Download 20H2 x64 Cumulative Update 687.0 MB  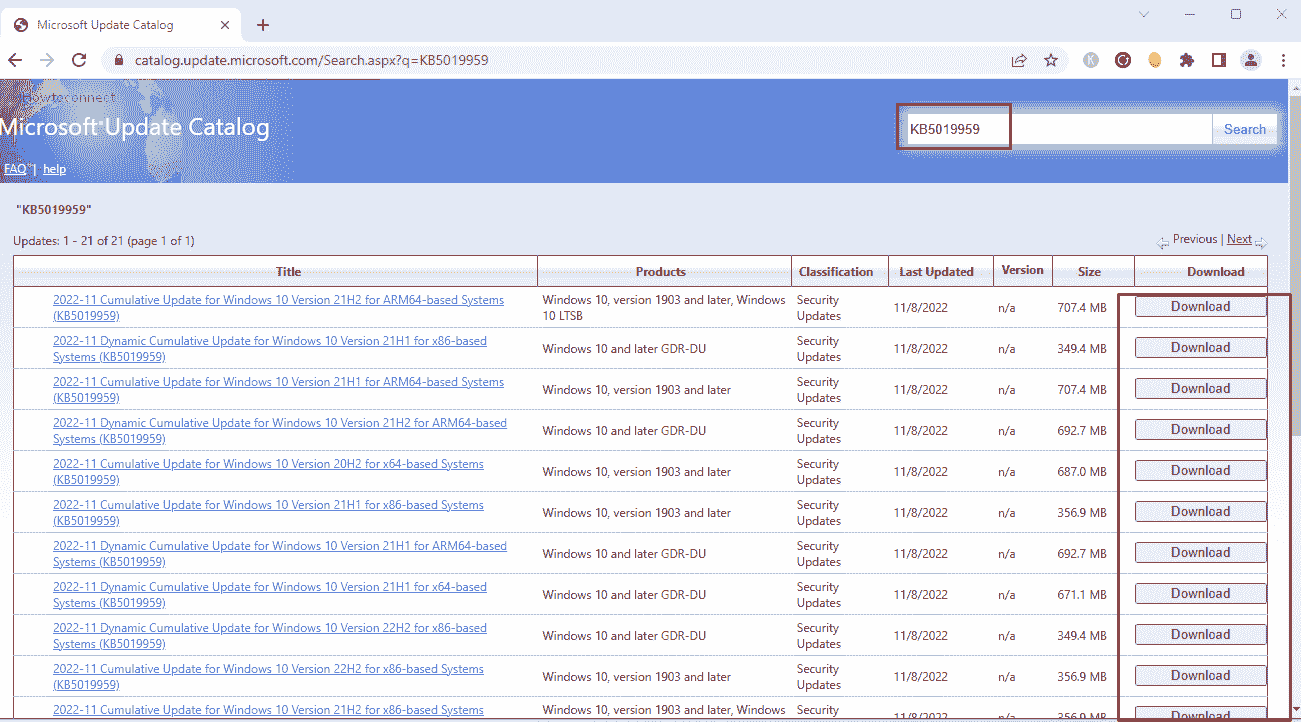coord(1200,471)
